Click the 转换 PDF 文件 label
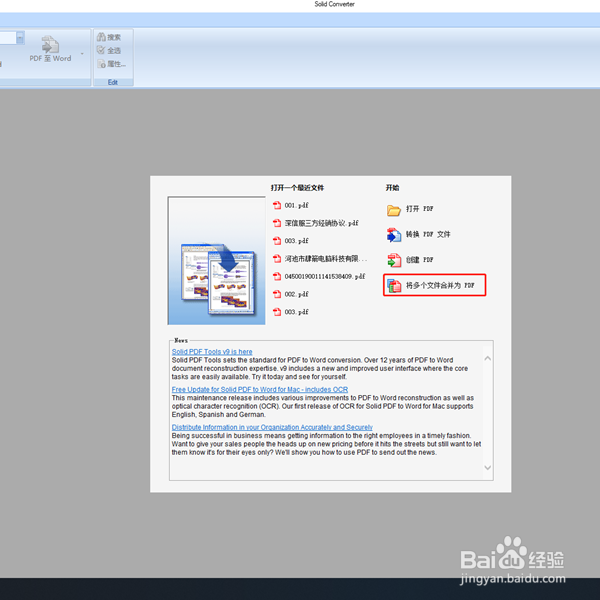This screenshot has height=600, width=600. [428, 234]
